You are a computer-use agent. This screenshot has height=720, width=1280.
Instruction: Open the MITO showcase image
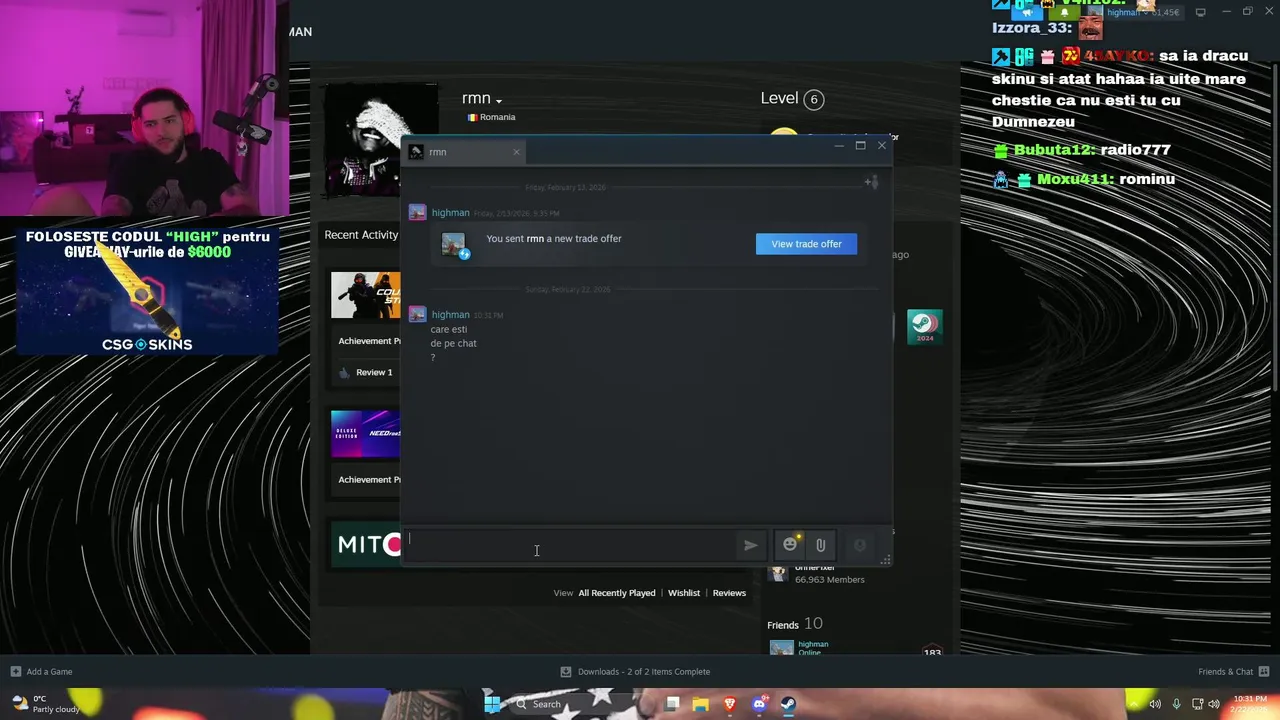[x=366, y=544]
